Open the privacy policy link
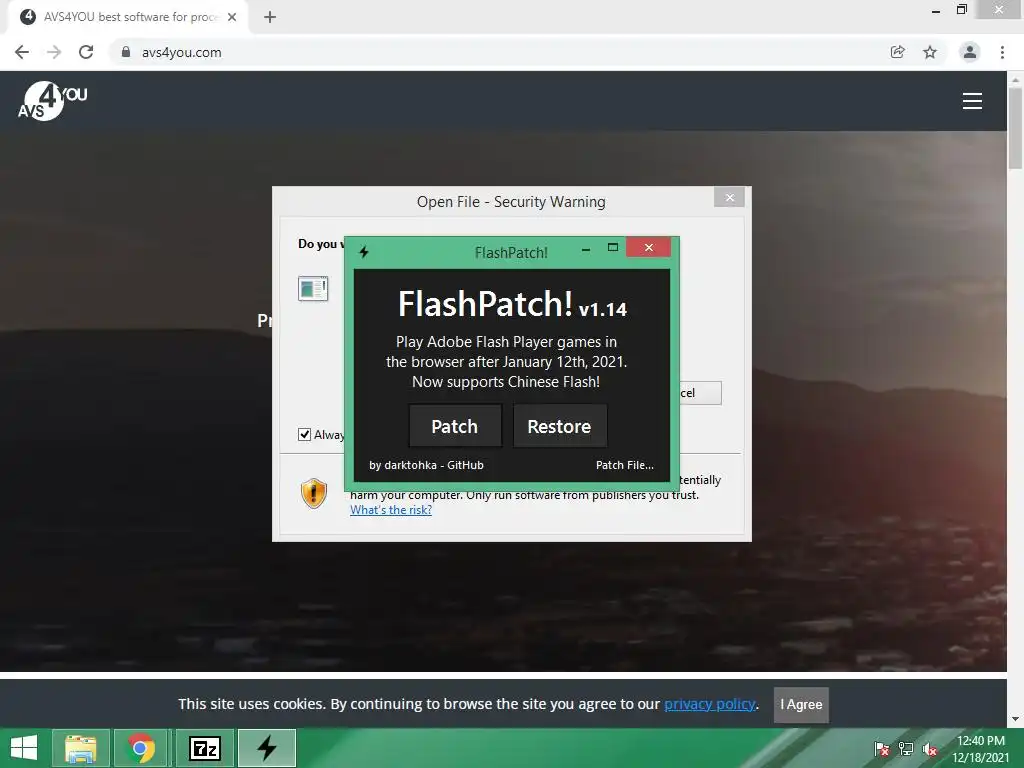The width and height of the screenshot is (1024, 768). click(710, 704)
